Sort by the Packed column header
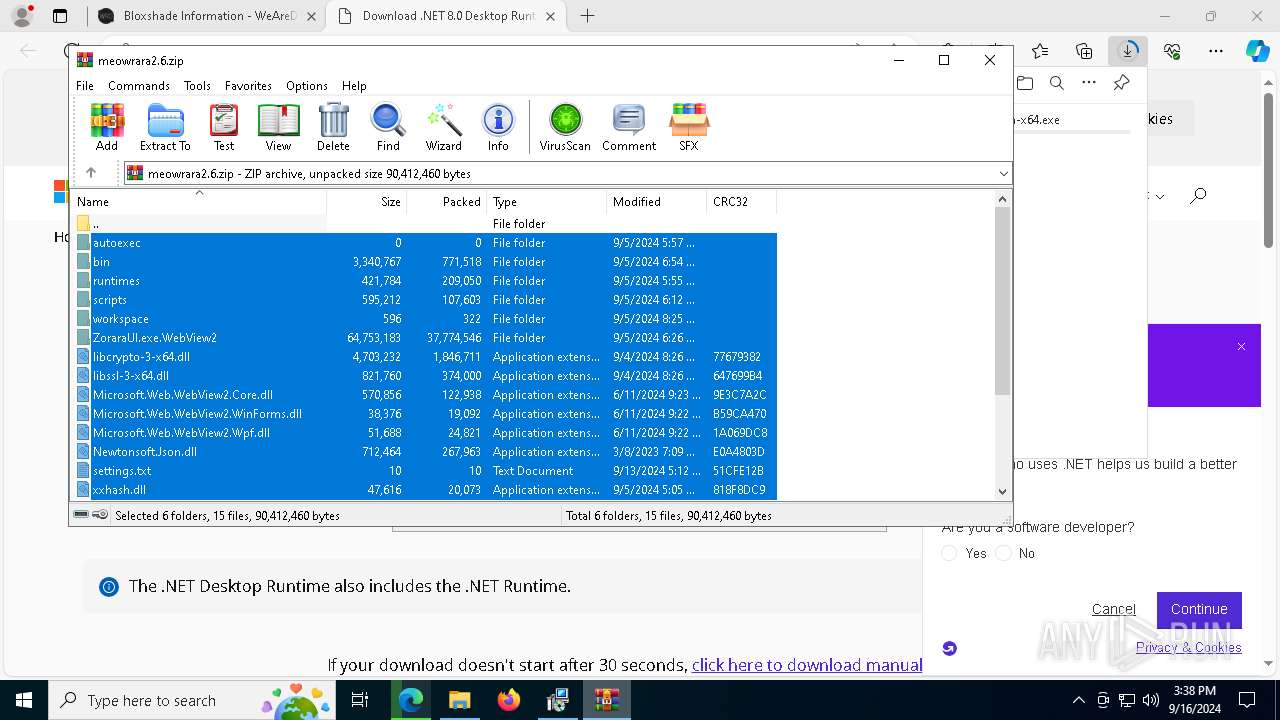 pos(446,201)
